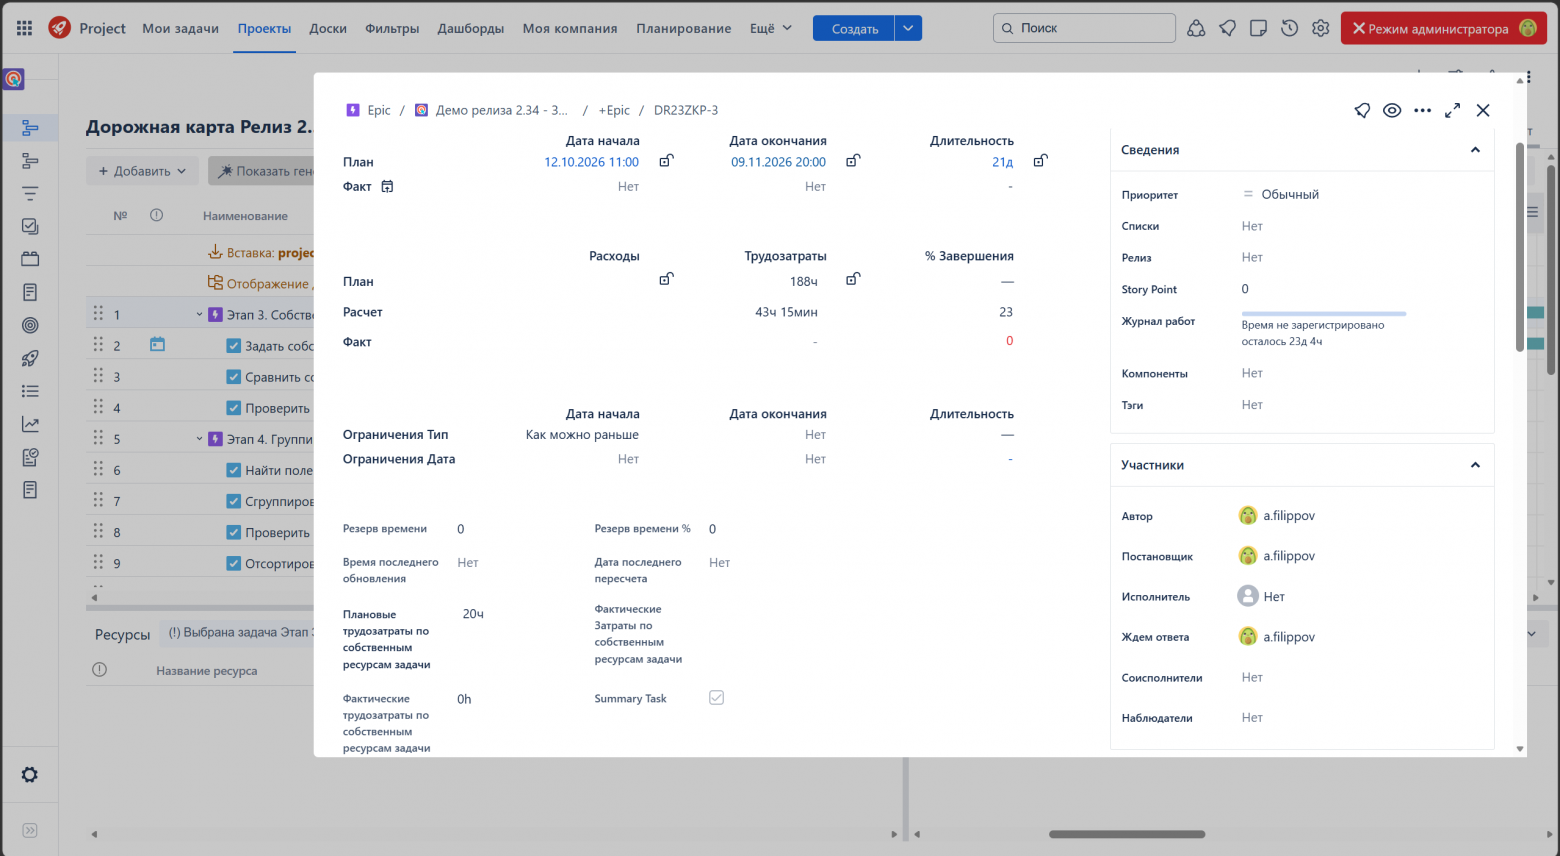The image size is (1560, 856).
Task: Open the Ещё dropdown menu
Action: click(771, 28)
